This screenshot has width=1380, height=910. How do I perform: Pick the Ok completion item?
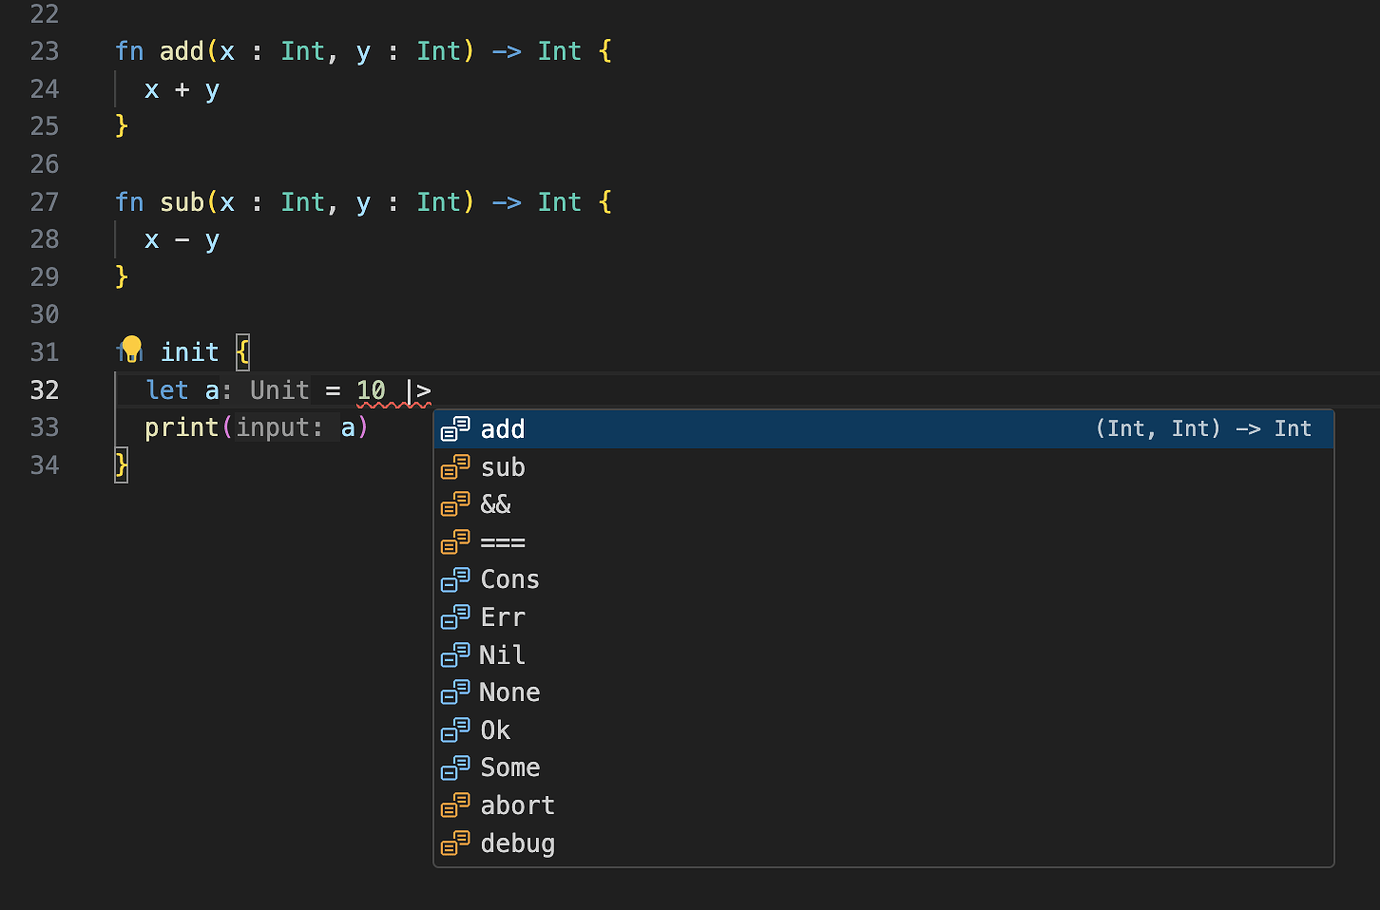[x=495, y=730]
